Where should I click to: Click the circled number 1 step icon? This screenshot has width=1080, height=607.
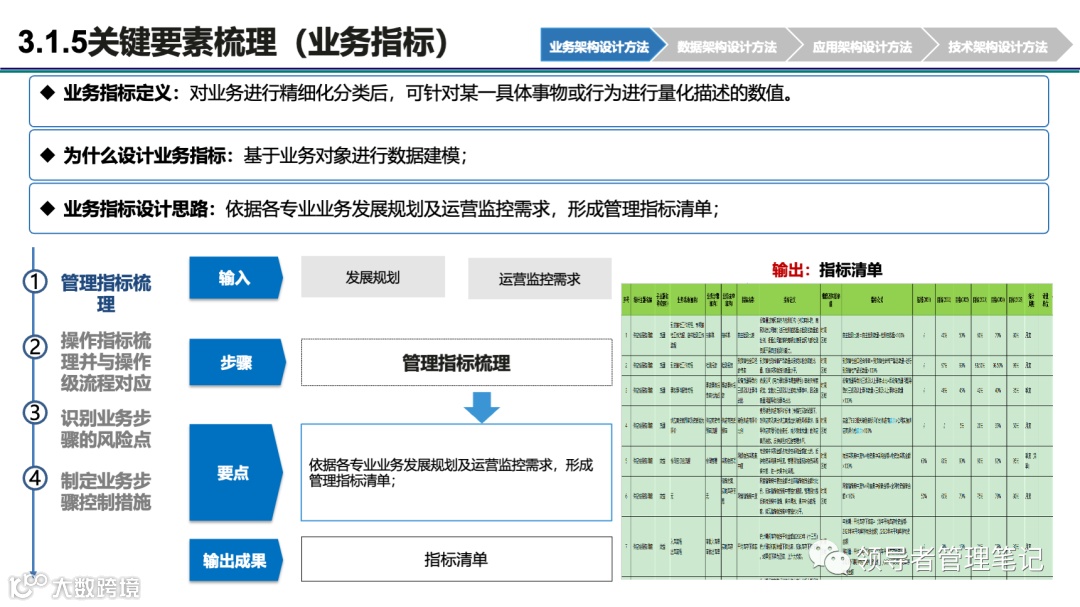(35, 282)
